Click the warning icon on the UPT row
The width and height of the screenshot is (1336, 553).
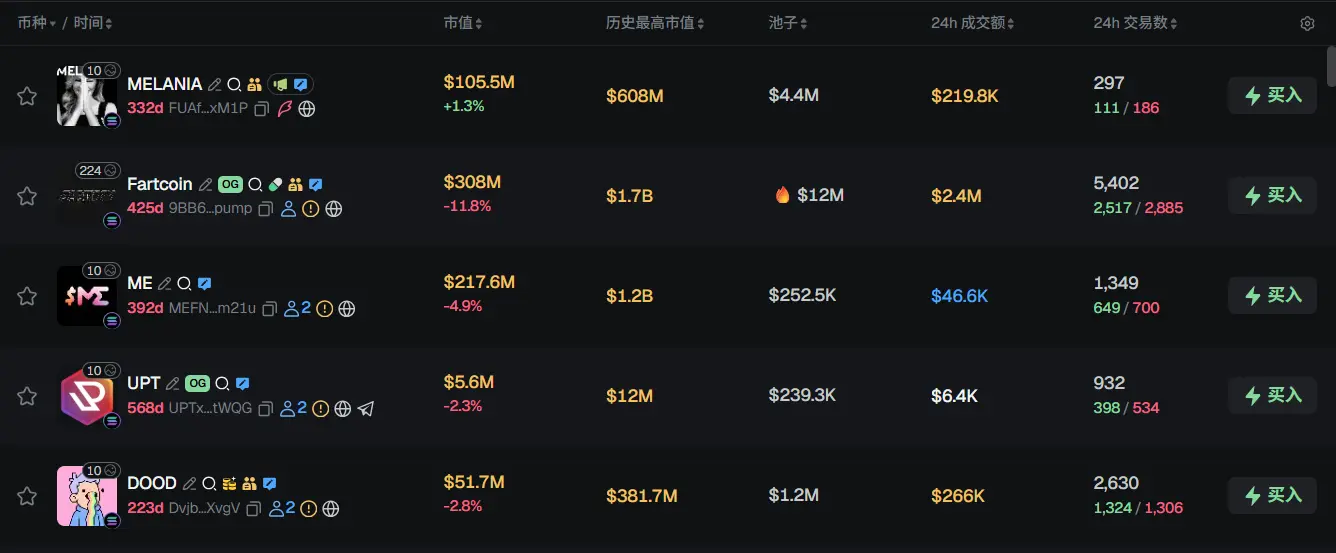click(320, 409)
